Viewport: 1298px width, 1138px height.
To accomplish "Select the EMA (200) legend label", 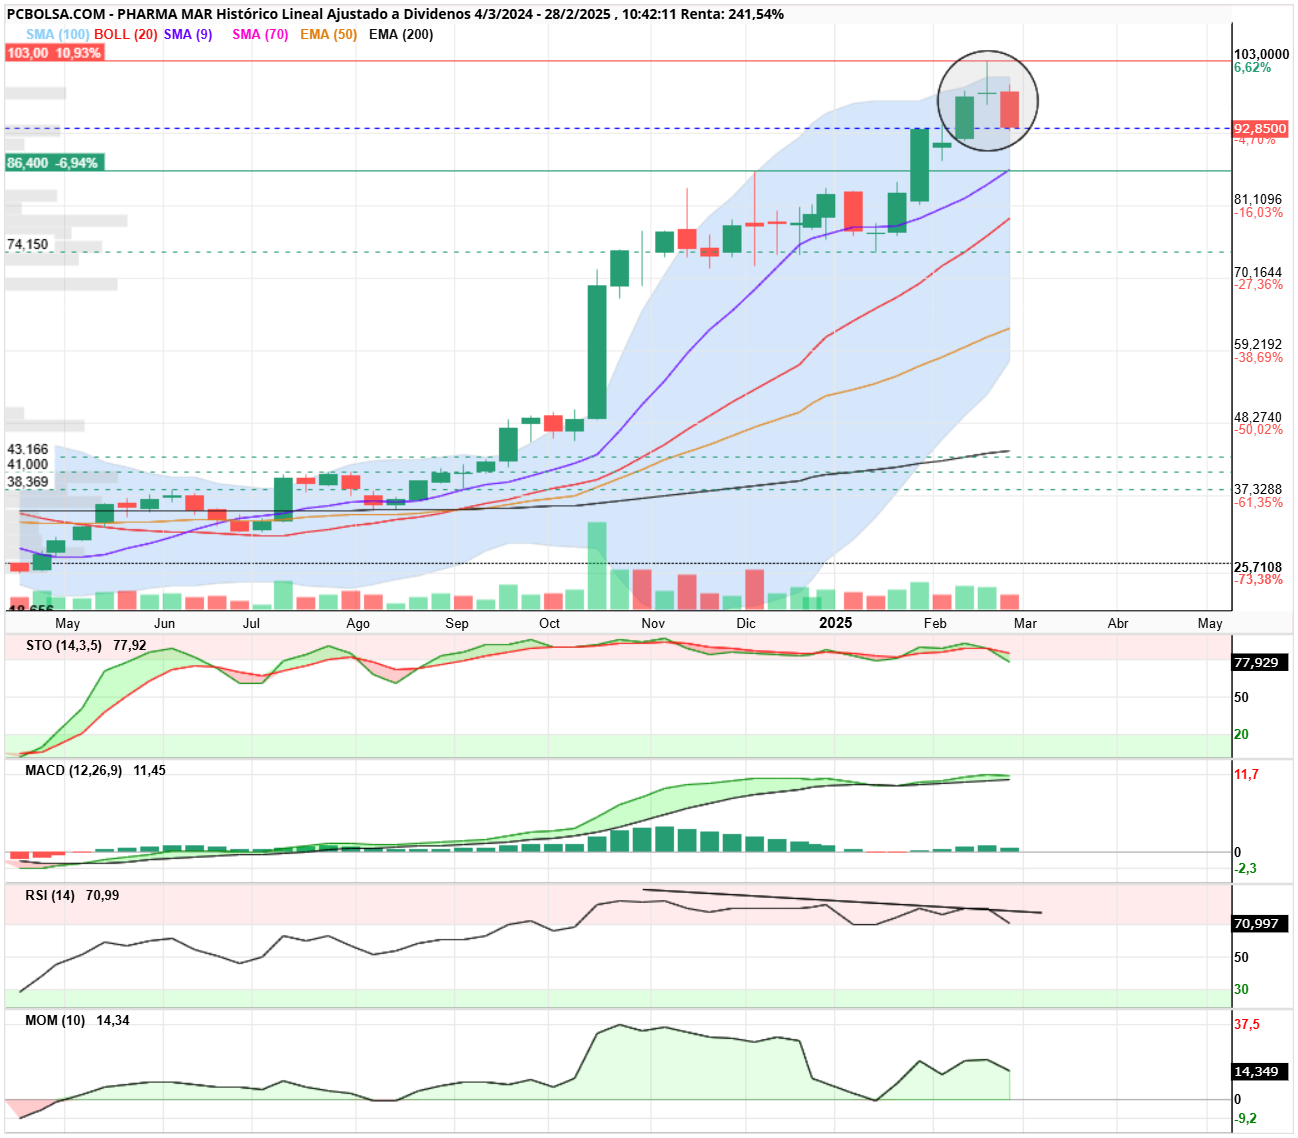I will pyautogui.click(x=401, y=34).
